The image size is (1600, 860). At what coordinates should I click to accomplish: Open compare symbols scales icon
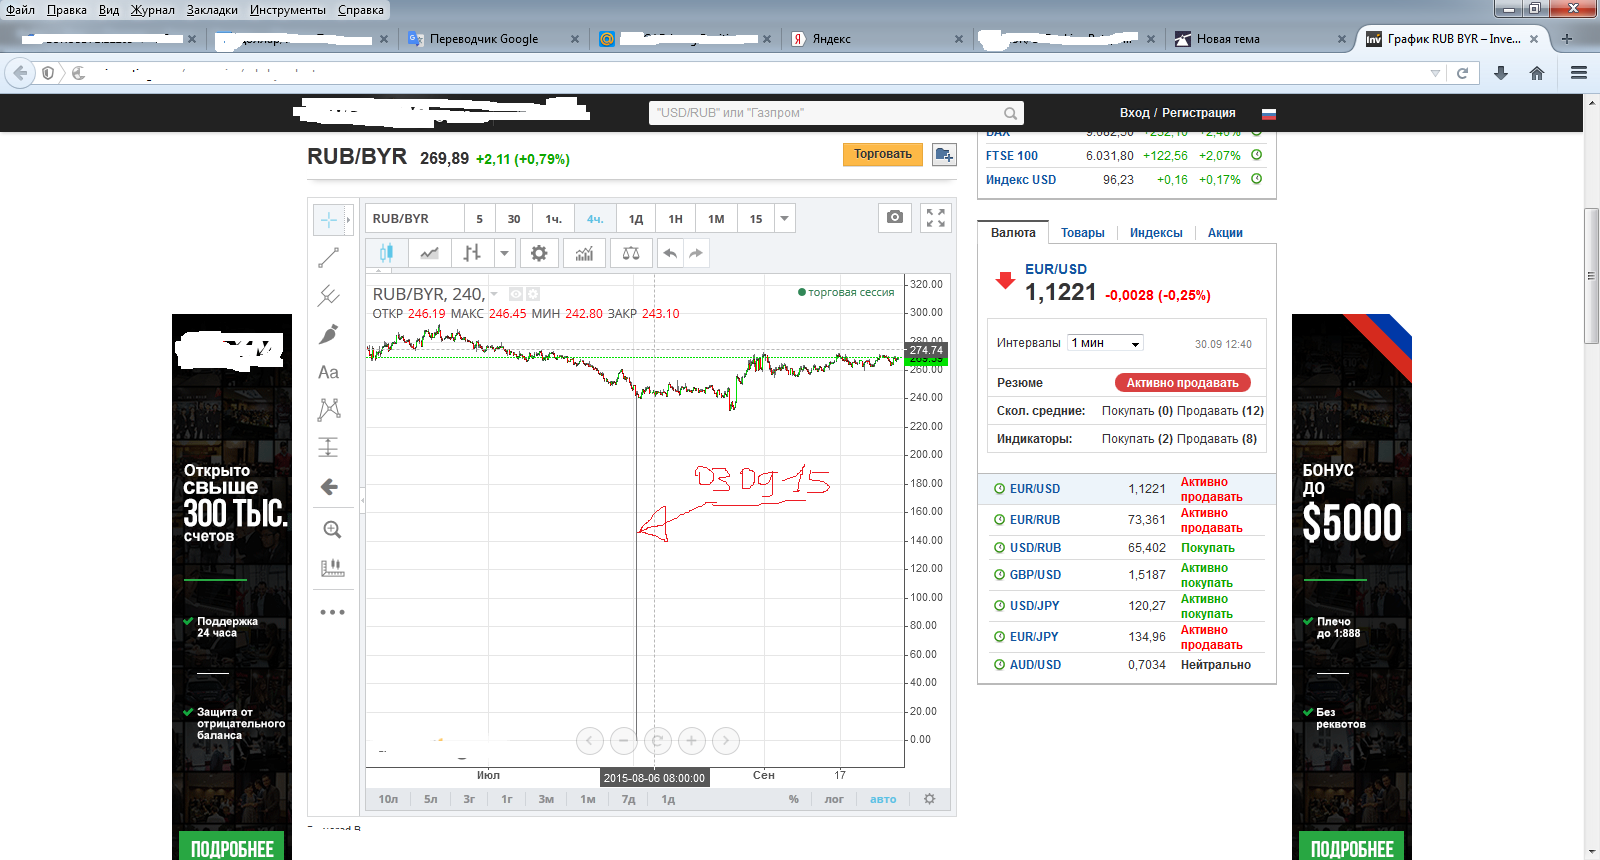click(631, 253)
